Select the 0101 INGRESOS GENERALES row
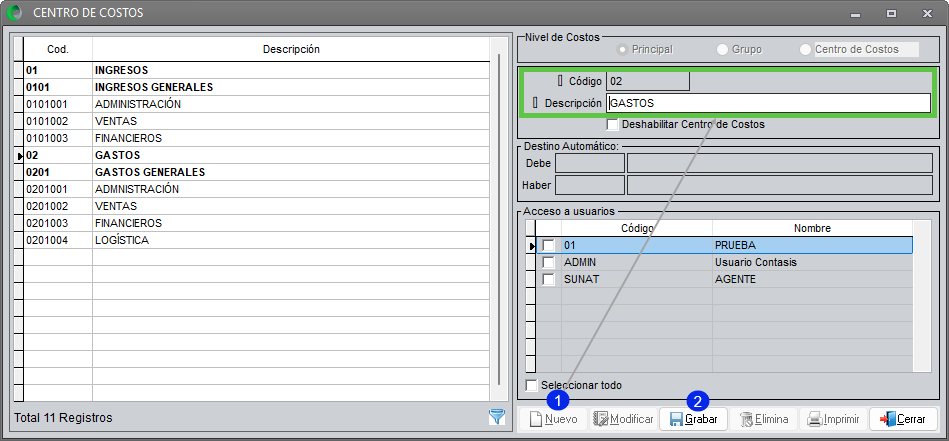The image size is (949, 441). 257,87
